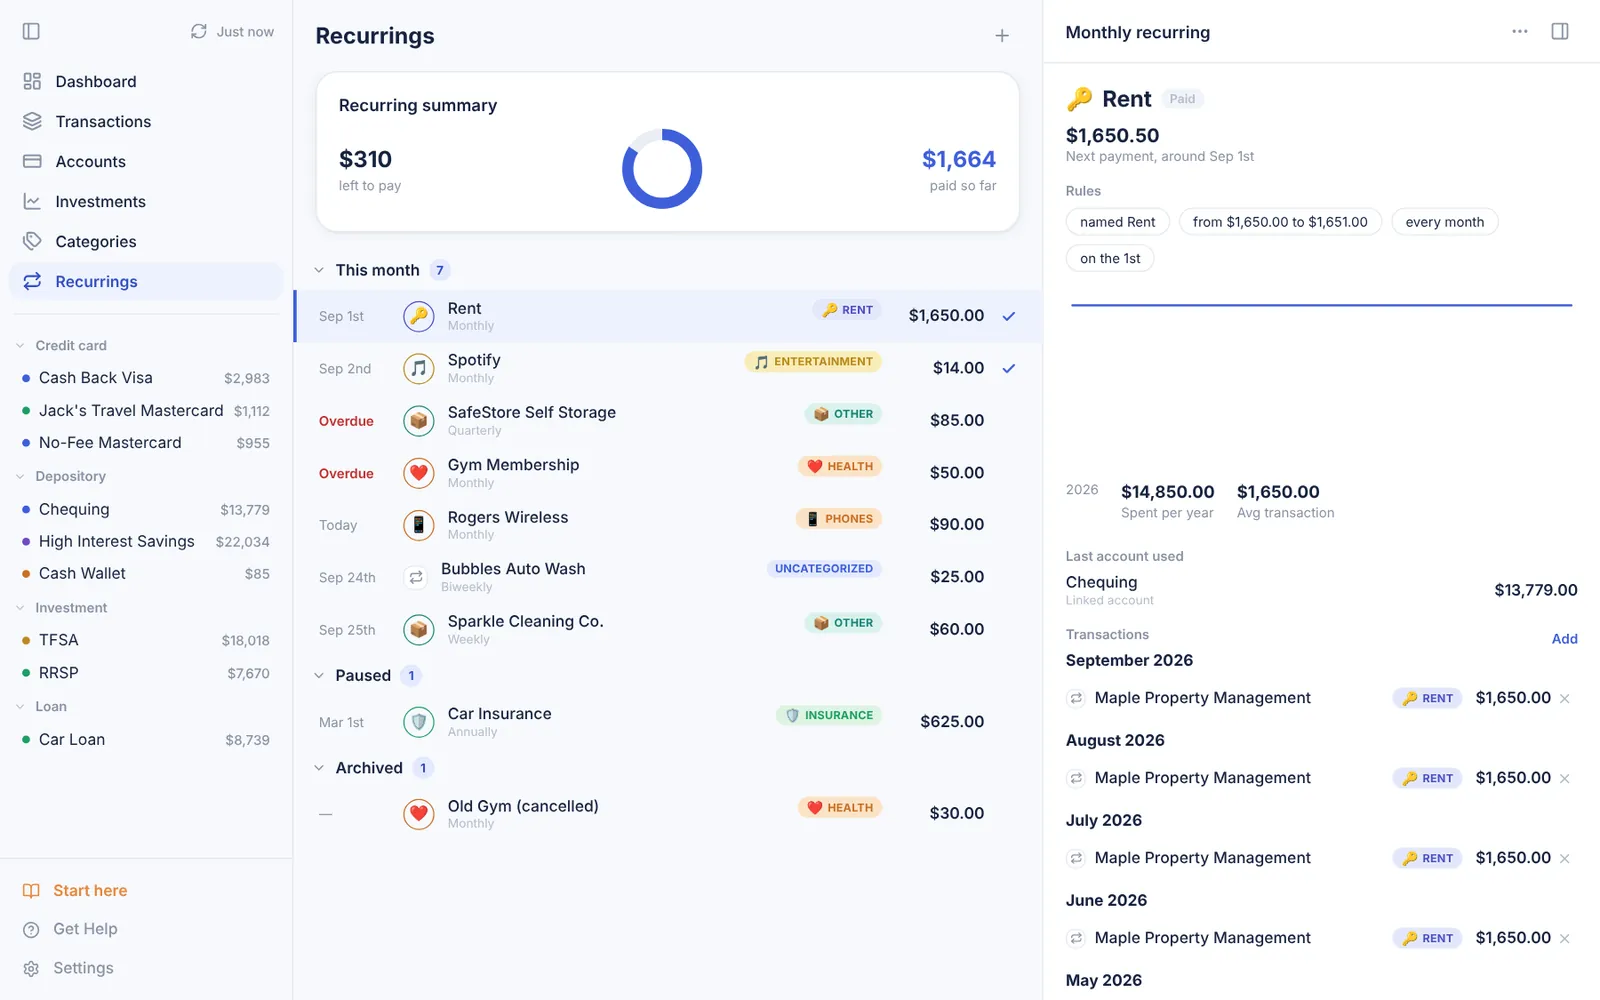Image resolution: width=1600 pixels, height=1000 pixels.
Task: Click the 'on the 1st' rule chip
Action: [x=1110, y=258]
